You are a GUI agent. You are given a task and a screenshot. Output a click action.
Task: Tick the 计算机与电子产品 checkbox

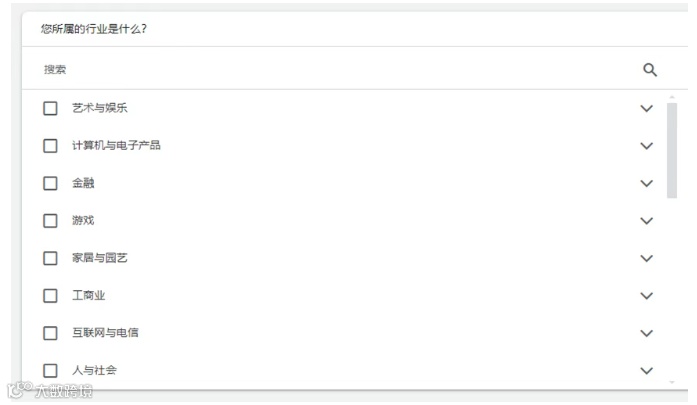pyautogui.click(x=50, y=146)
